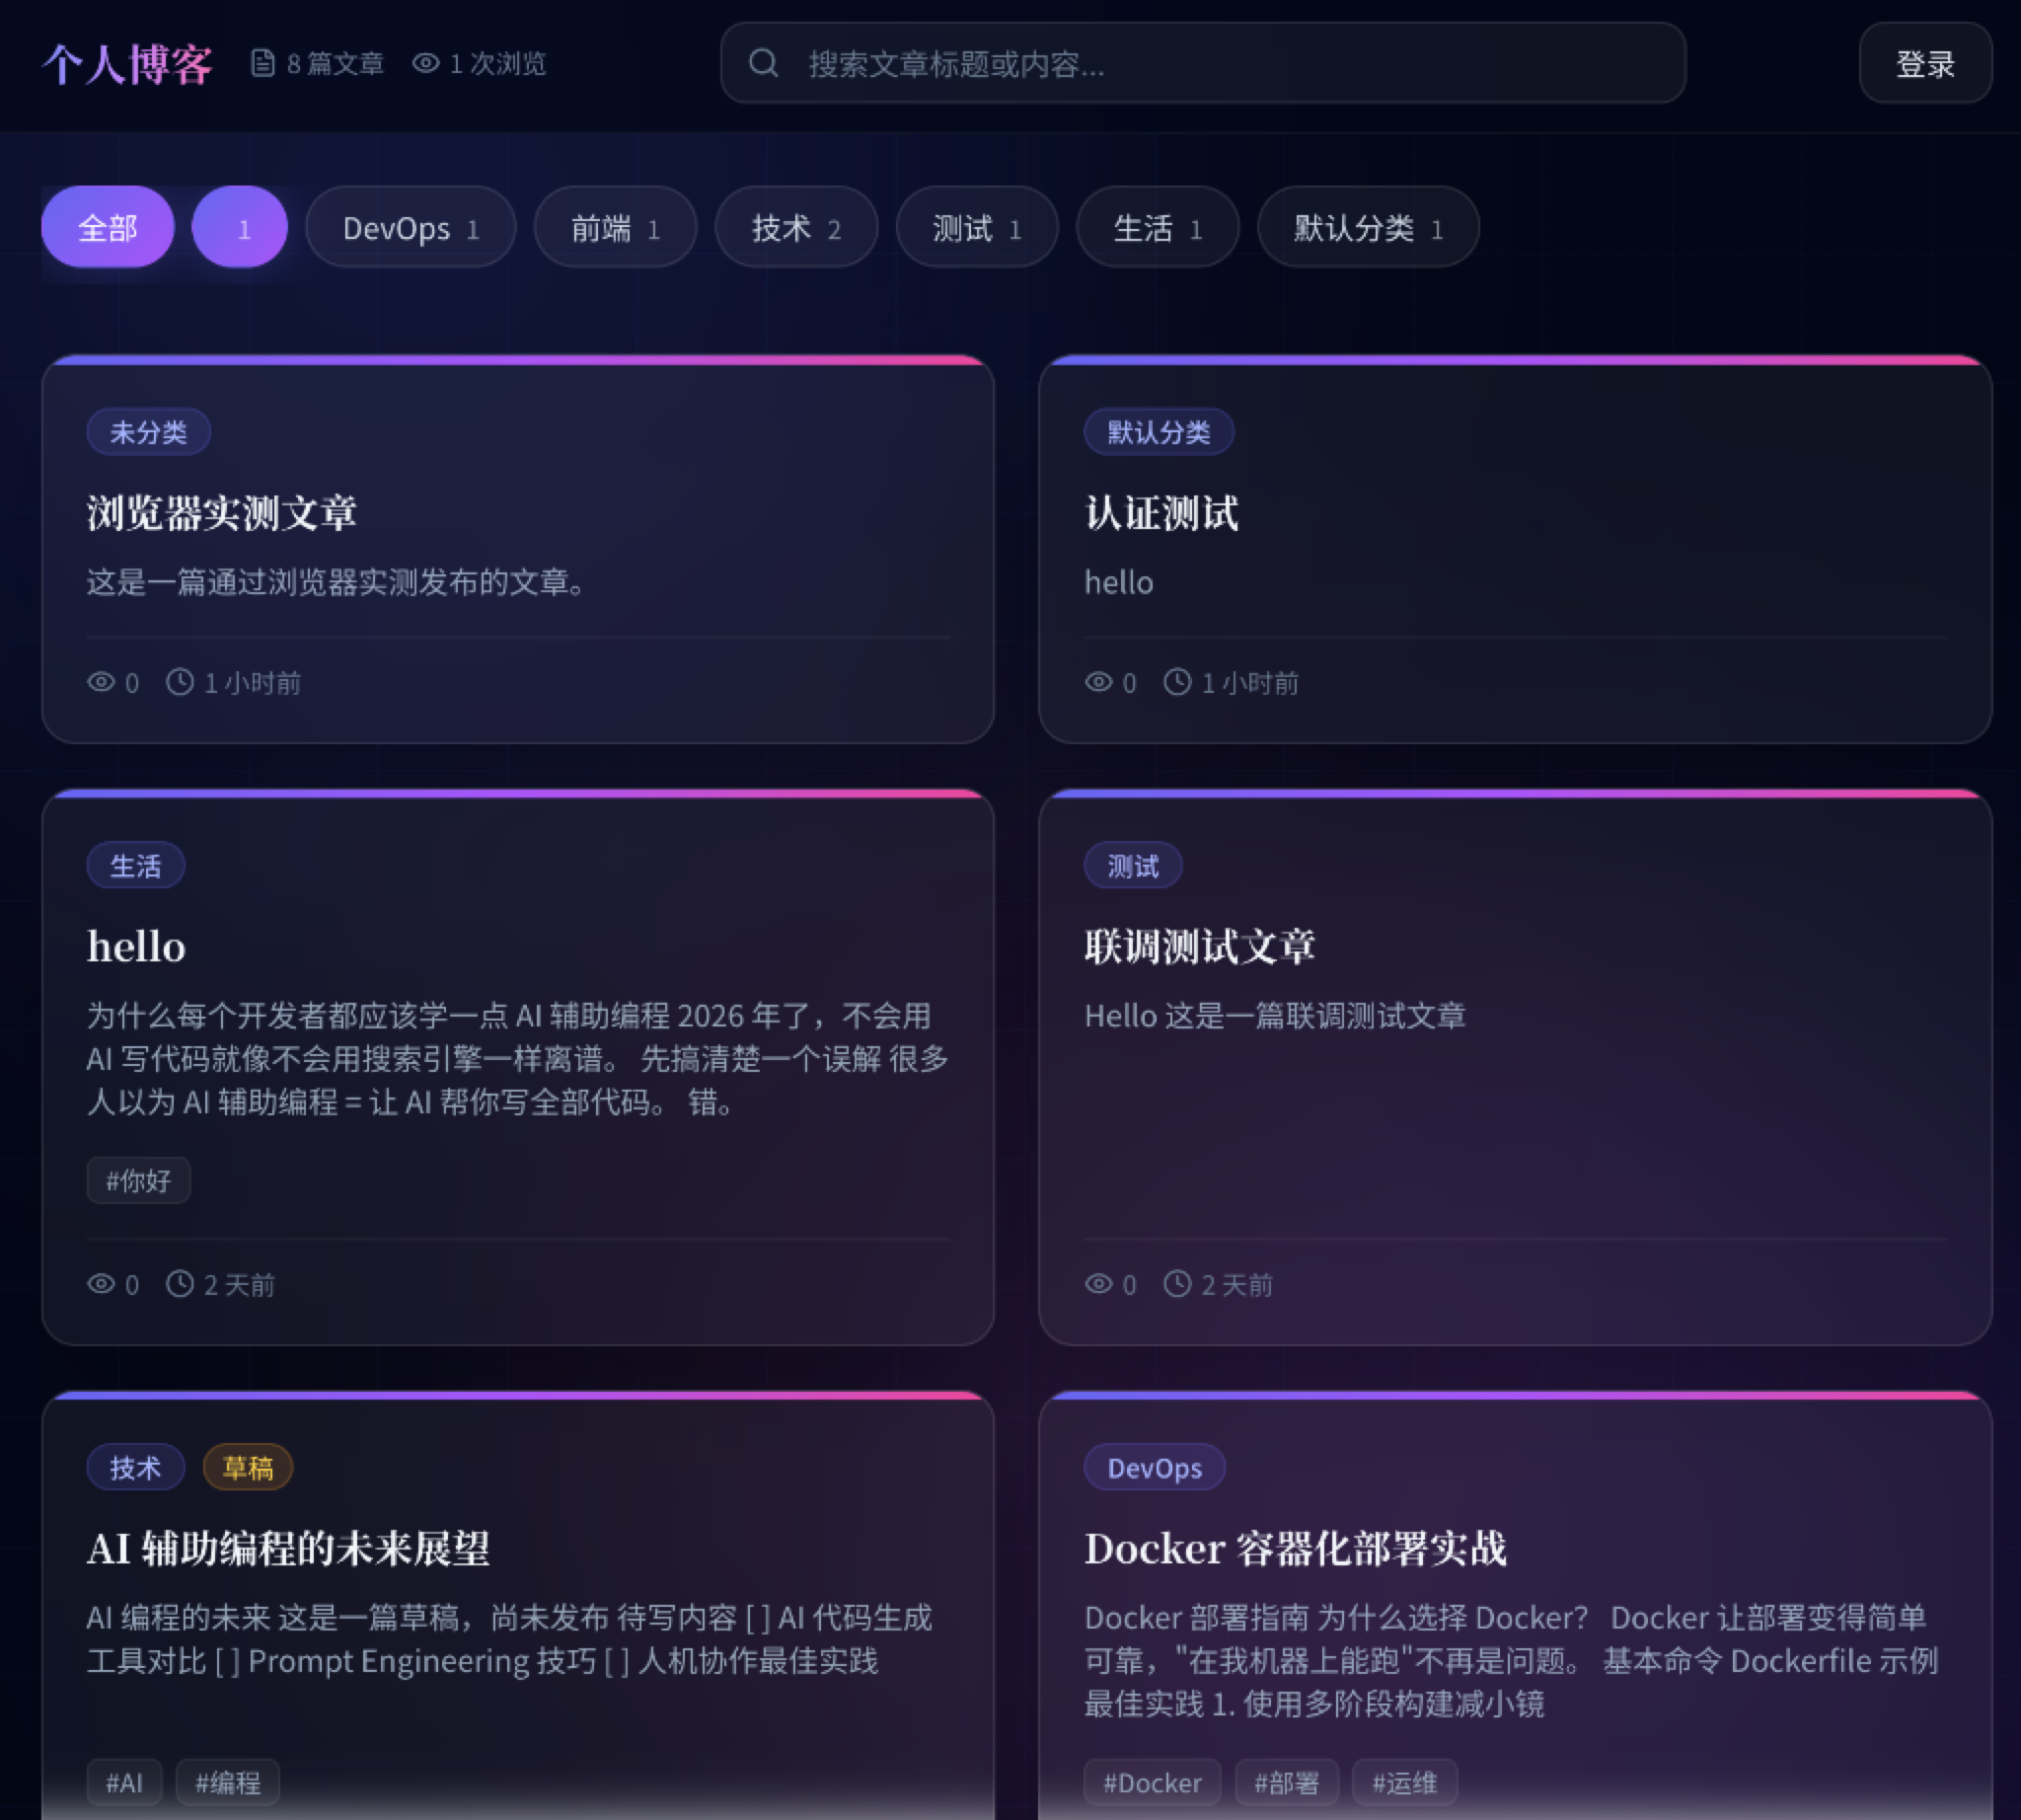
Task: Click eye icon on 认证测试 card
Action: [1099, 682]
